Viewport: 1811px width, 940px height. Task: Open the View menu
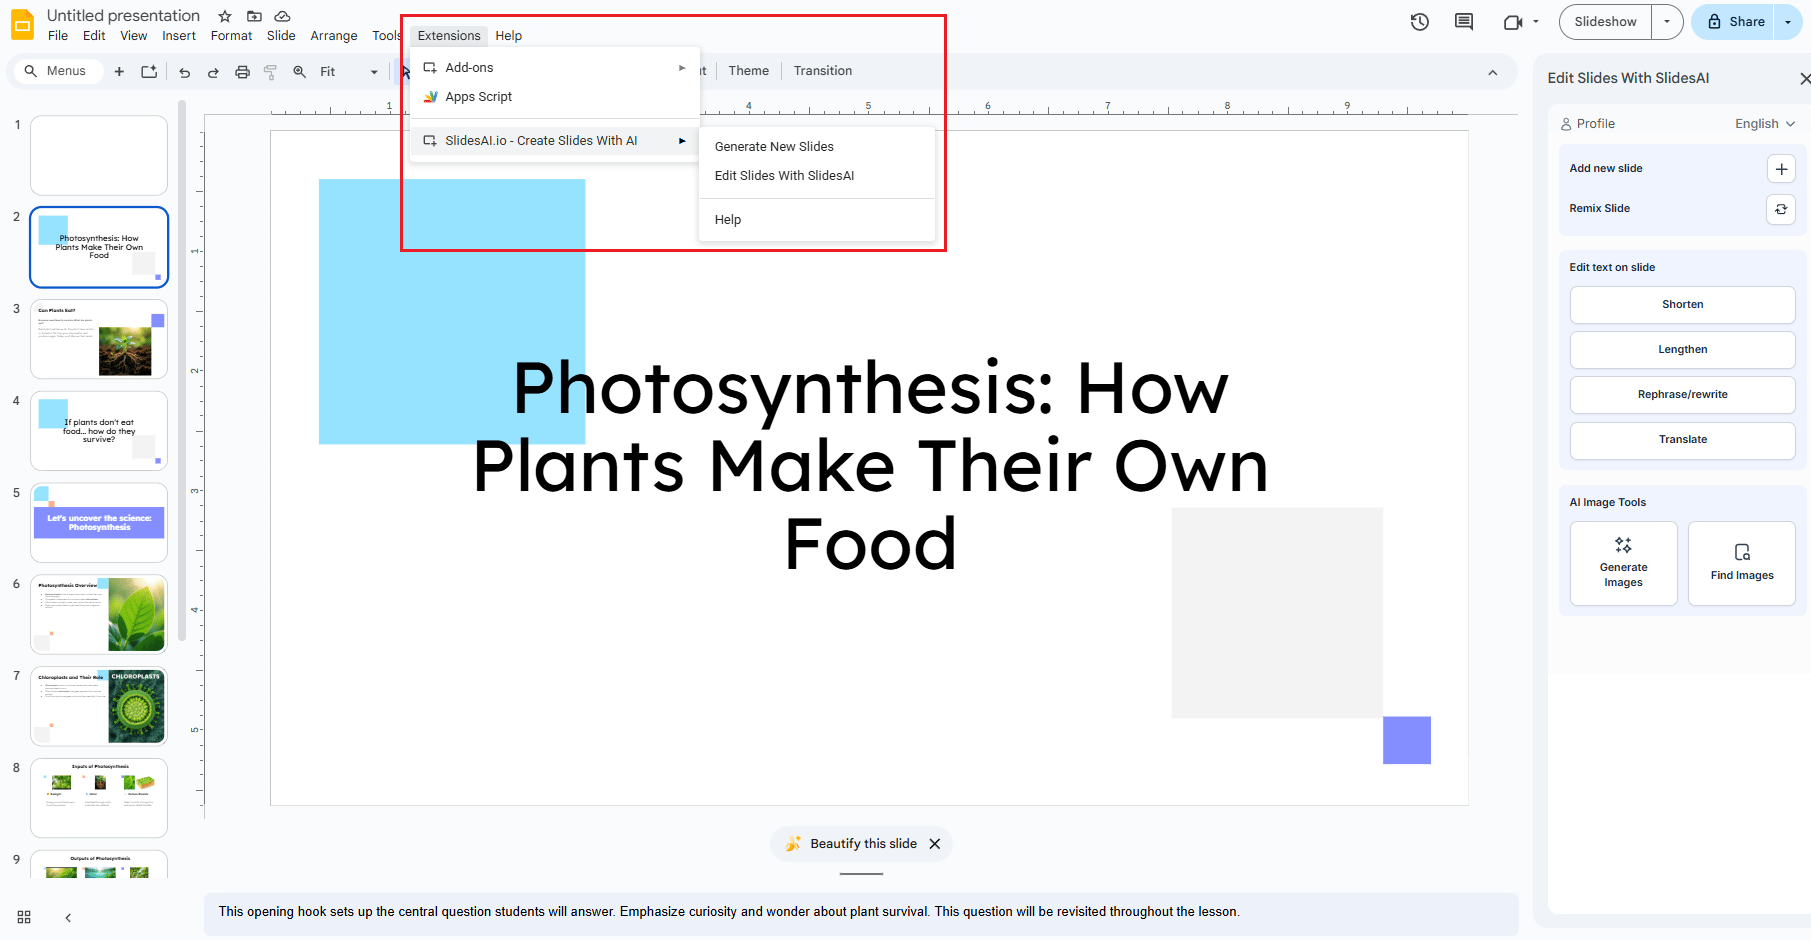pos(134,36)
